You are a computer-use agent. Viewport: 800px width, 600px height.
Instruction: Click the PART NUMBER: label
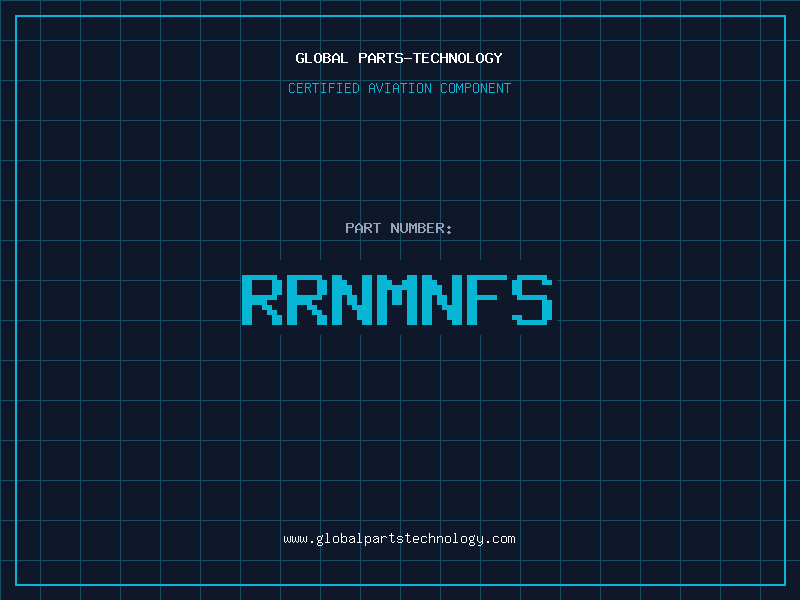pos(399,228)
